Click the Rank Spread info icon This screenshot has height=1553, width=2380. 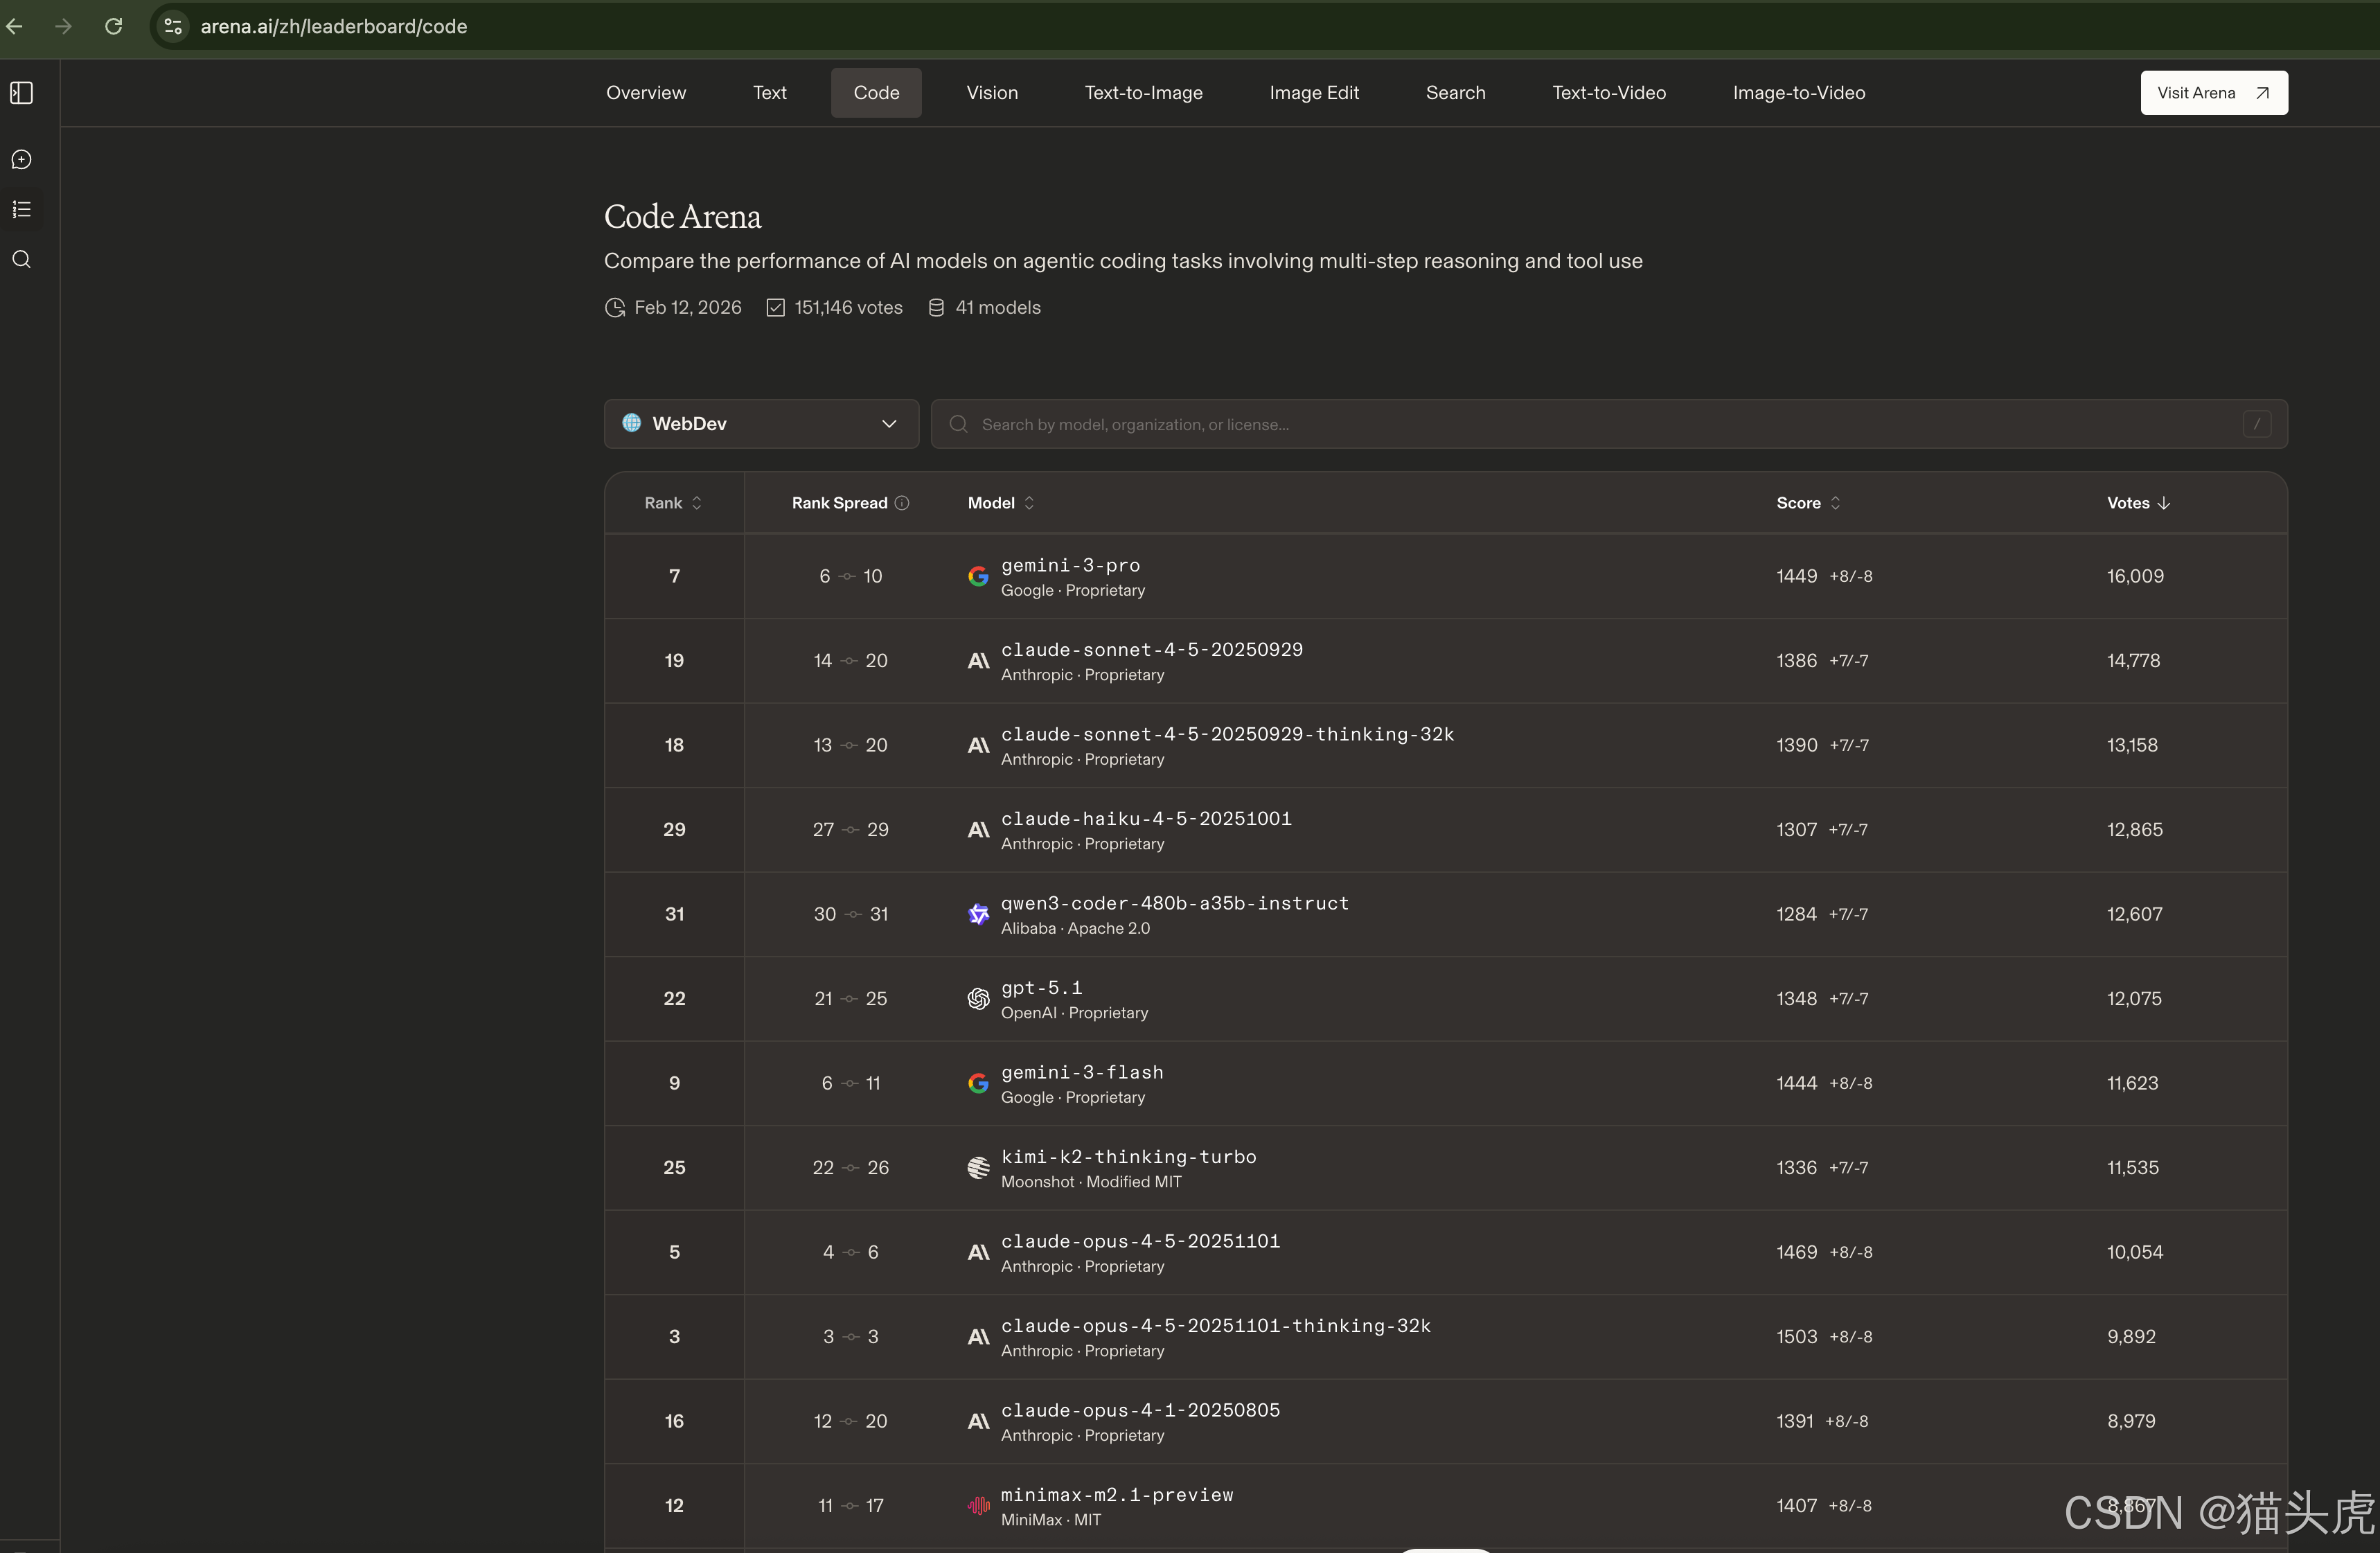902,503
